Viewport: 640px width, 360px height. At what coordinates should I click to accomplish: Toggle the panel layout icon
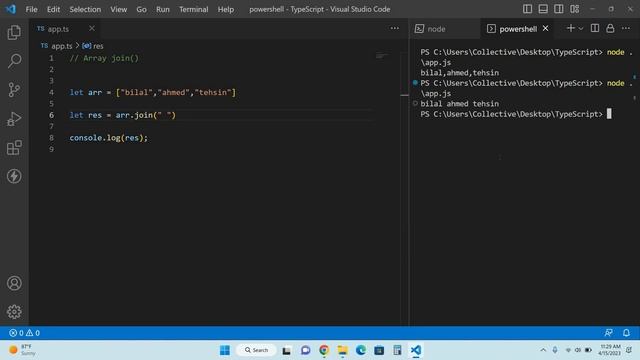pos(543,9)
